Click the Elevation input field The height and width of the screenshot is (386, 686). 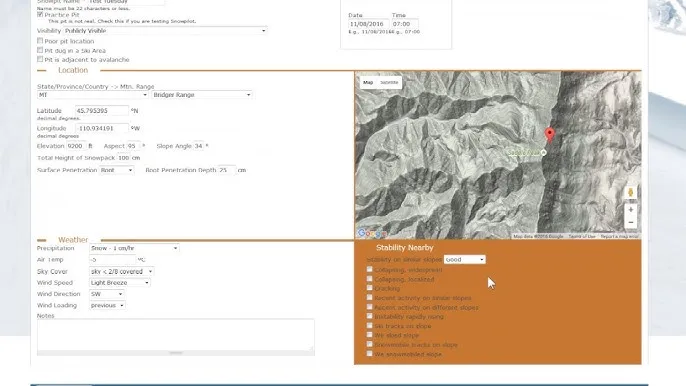(76, 146)
